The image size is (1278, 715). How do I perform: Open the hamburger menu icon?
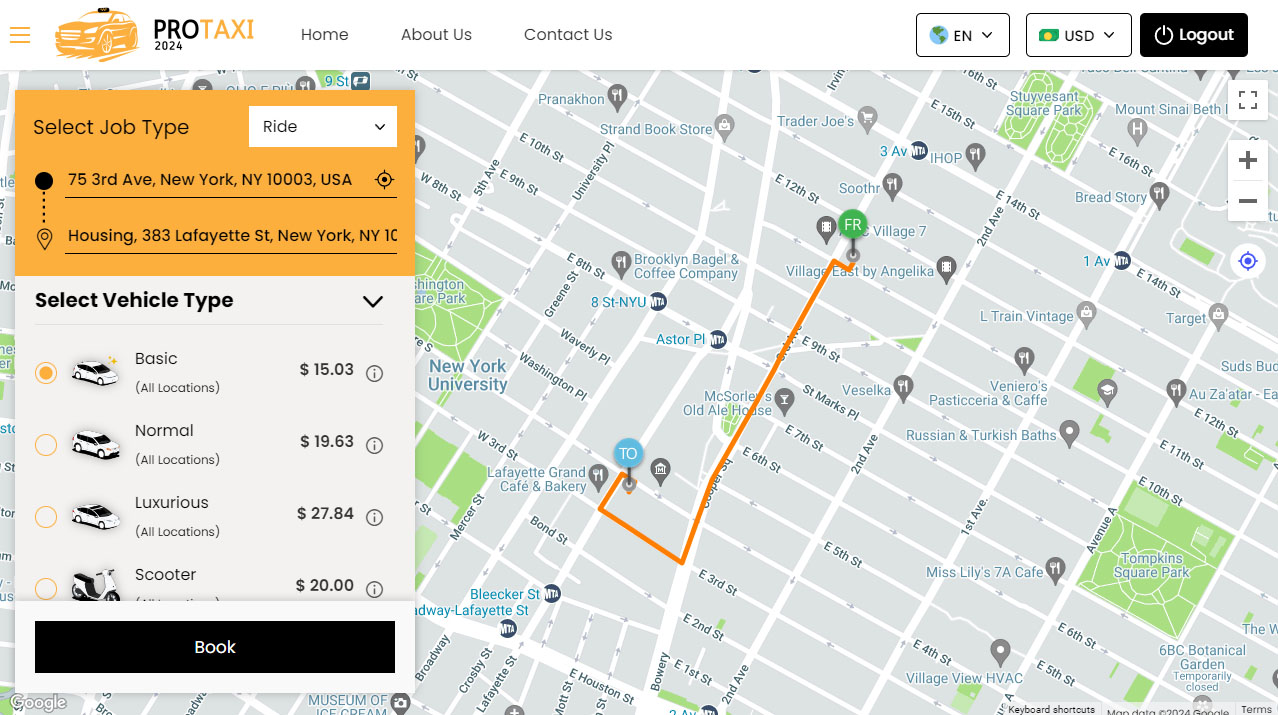[x=20, y=35]
